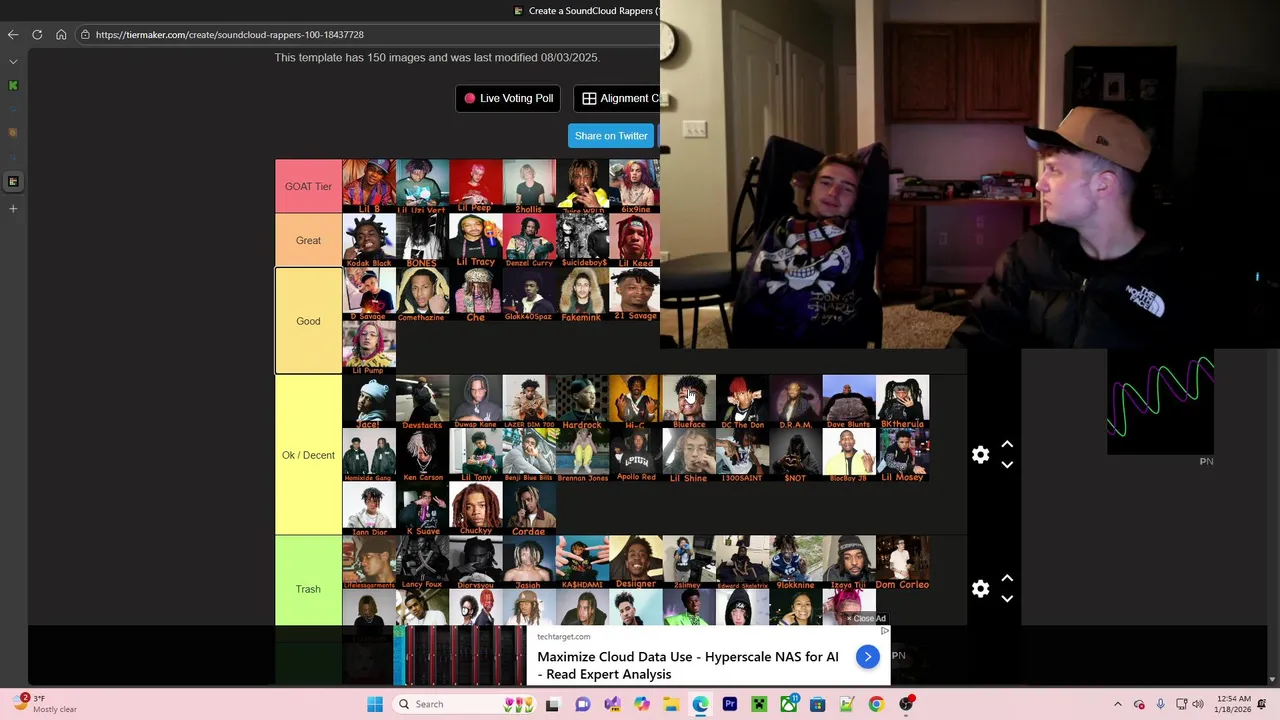Select the Denzel Curry image

tap(529, 240)
